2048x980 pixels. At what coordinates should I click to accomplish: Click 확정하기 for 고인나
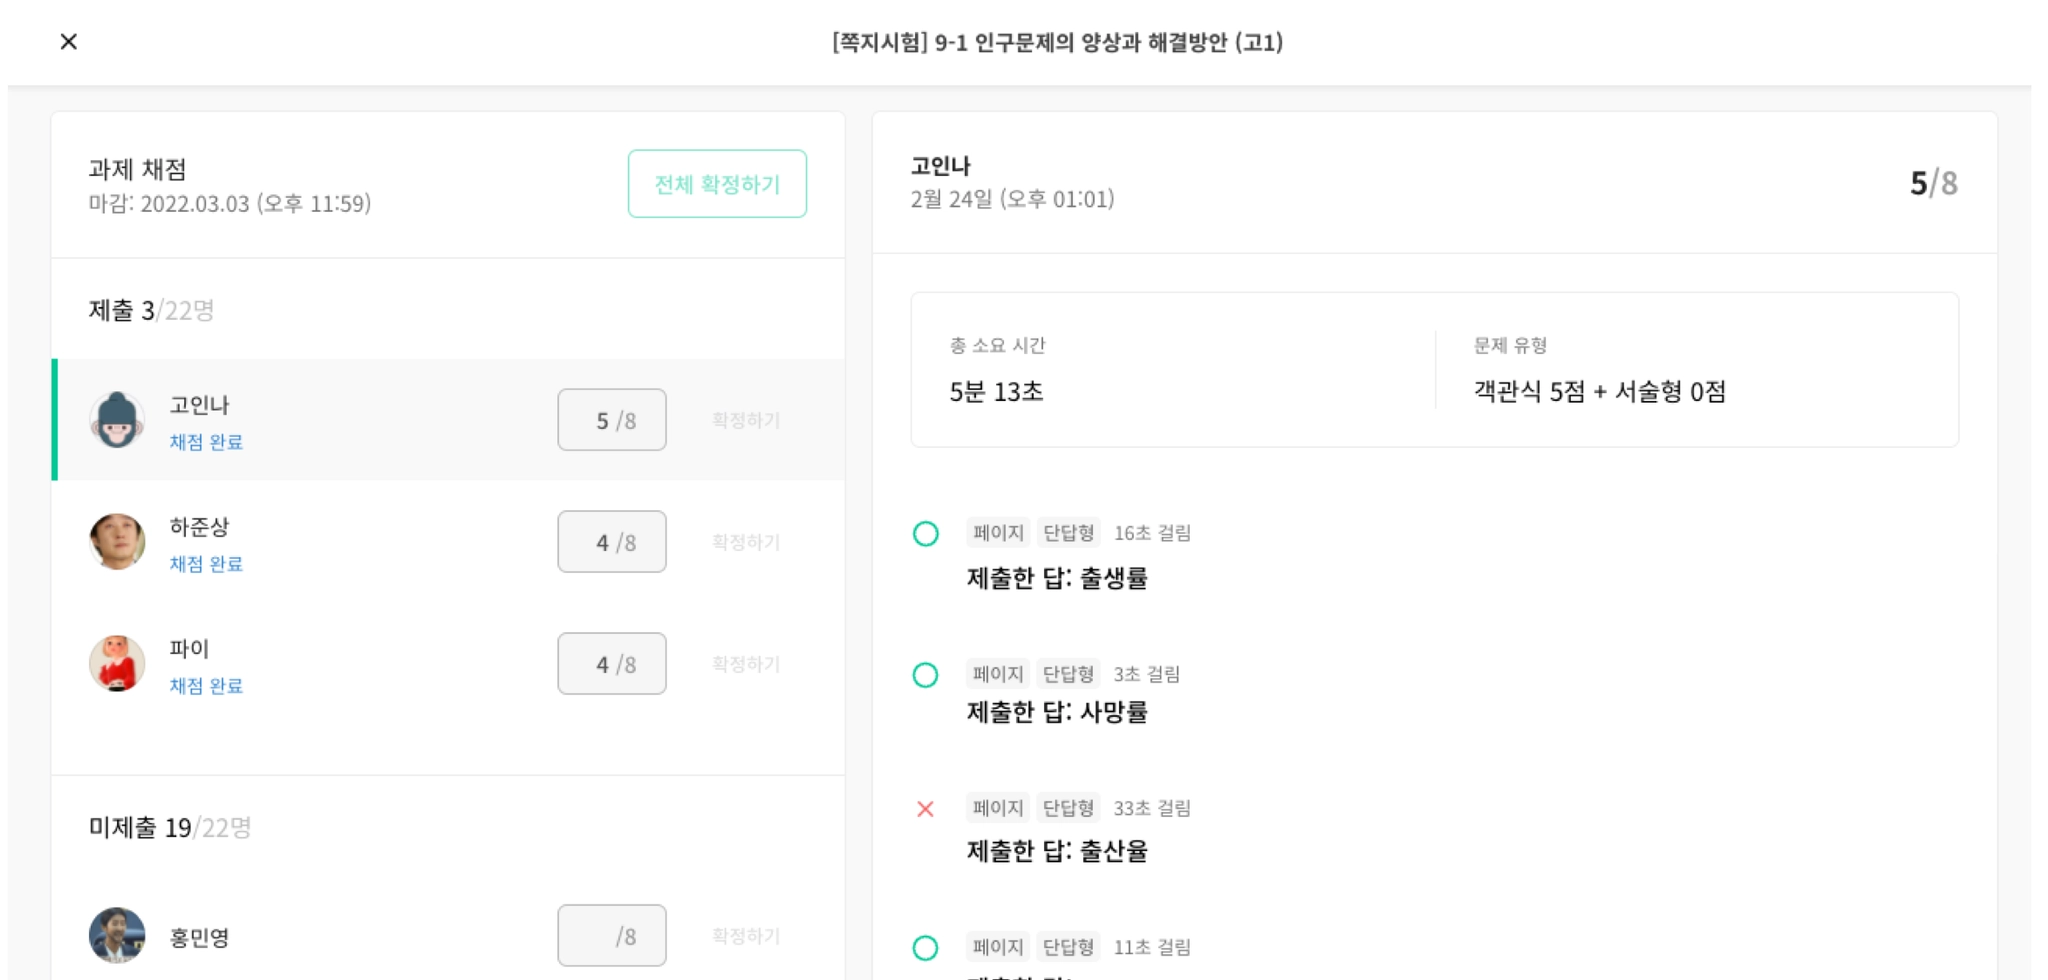pos(746,420)
